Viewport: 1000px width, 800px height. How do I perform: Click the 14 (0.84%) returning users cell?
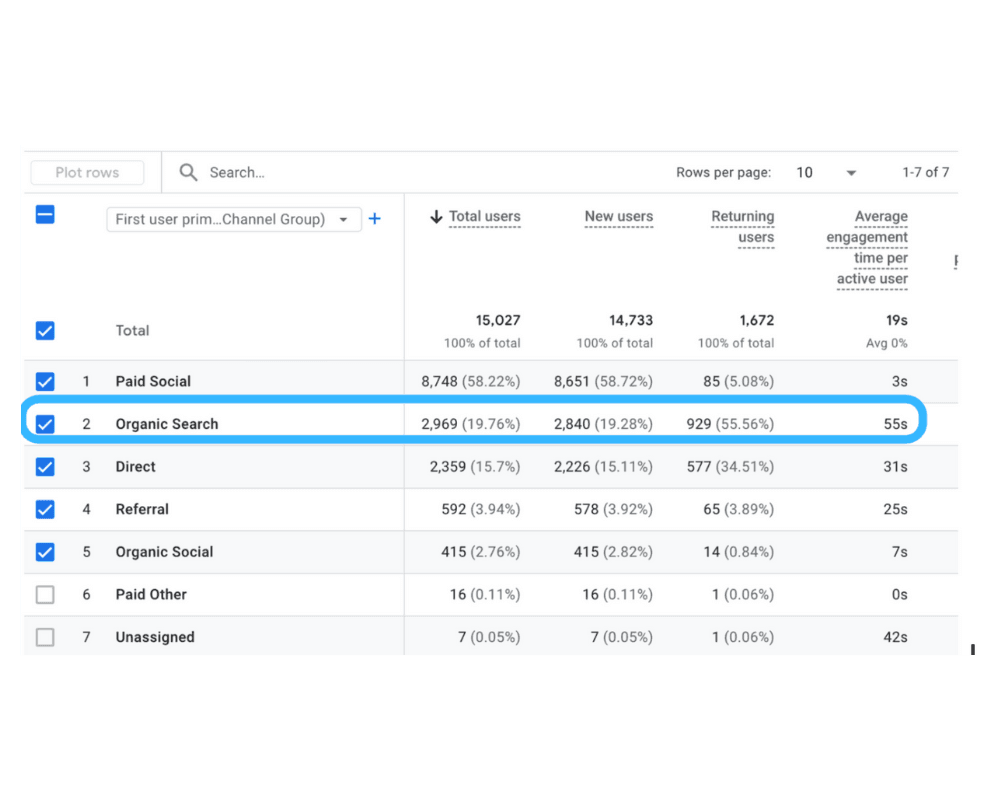point(739,552)
